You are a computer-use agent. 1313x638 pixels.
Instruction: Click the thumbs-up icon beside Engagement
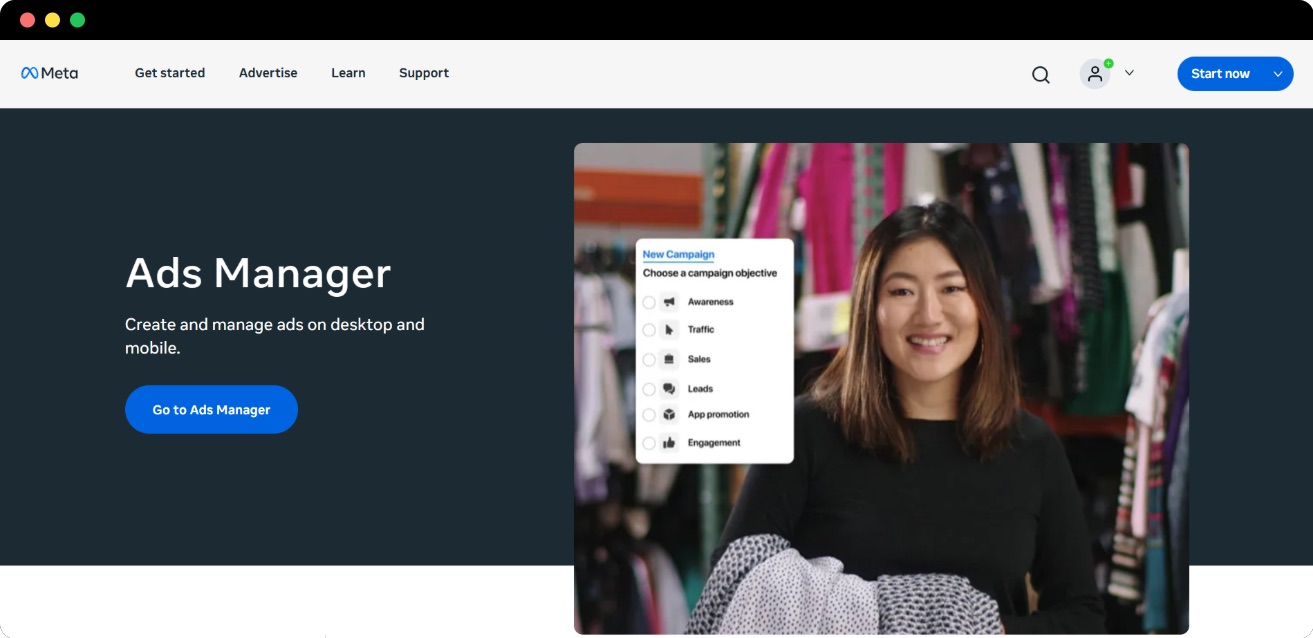coord(669,443)
